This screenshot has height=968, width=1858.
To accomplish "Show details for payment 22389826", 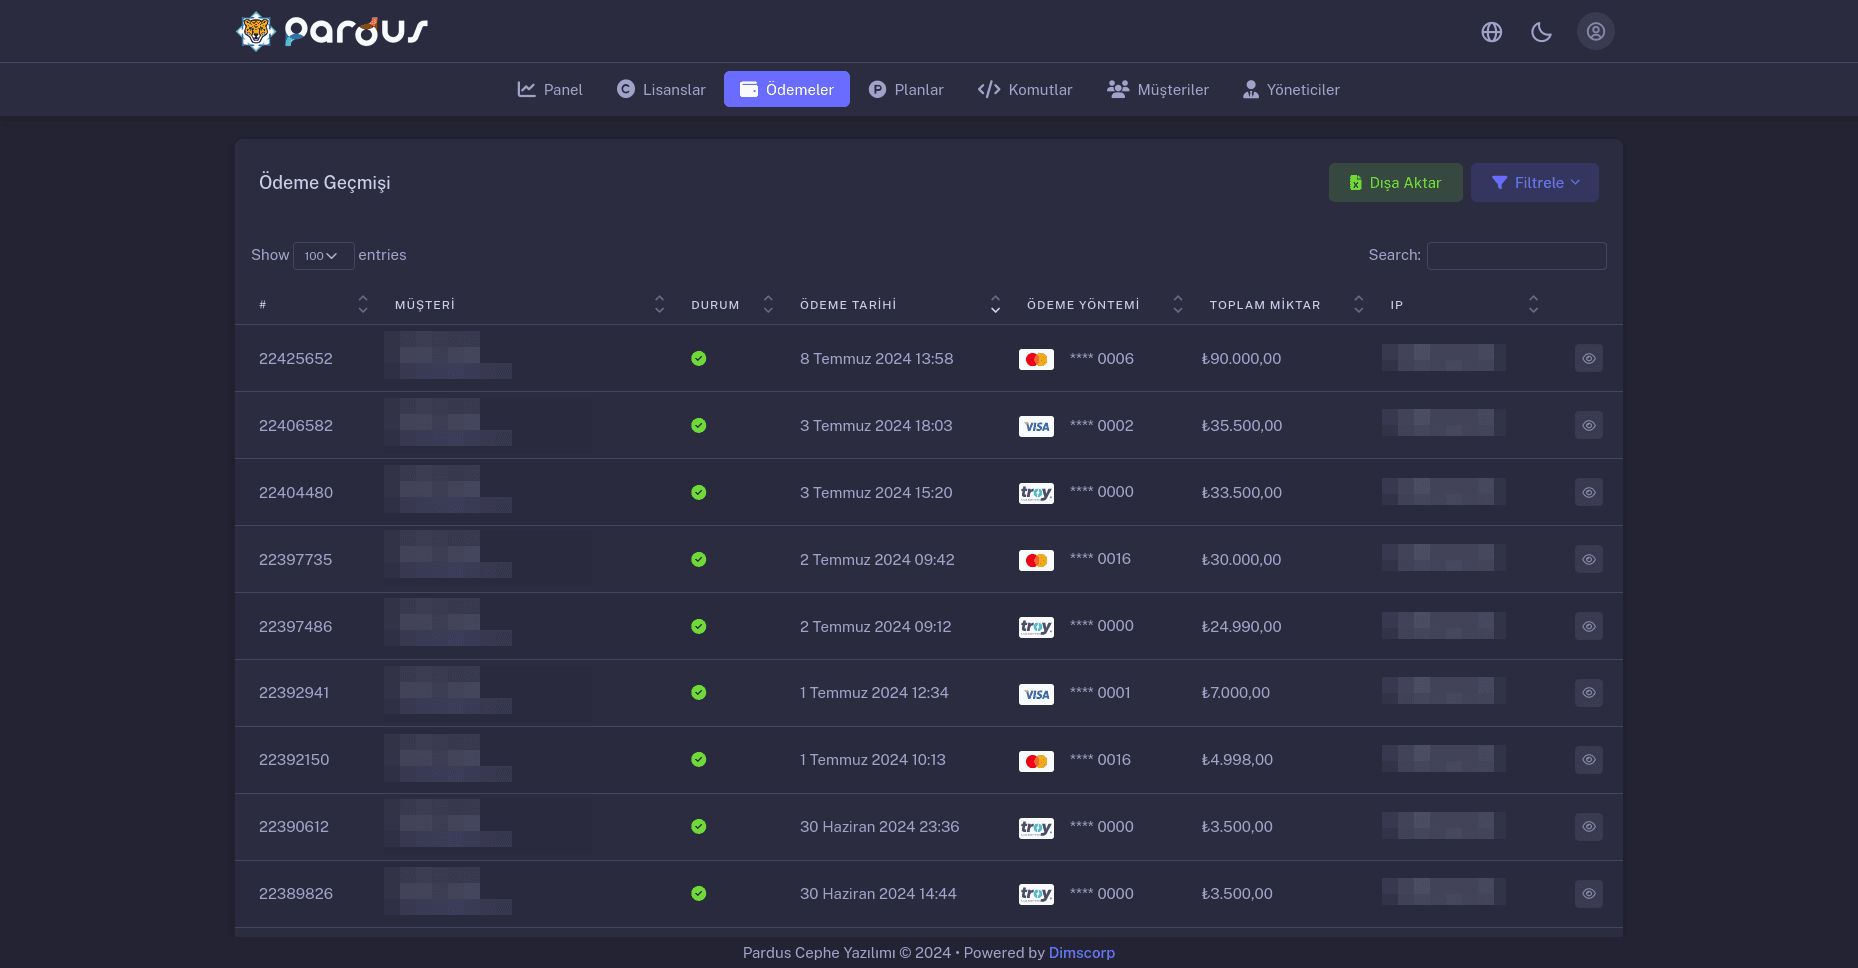I will click(1588, 894).
